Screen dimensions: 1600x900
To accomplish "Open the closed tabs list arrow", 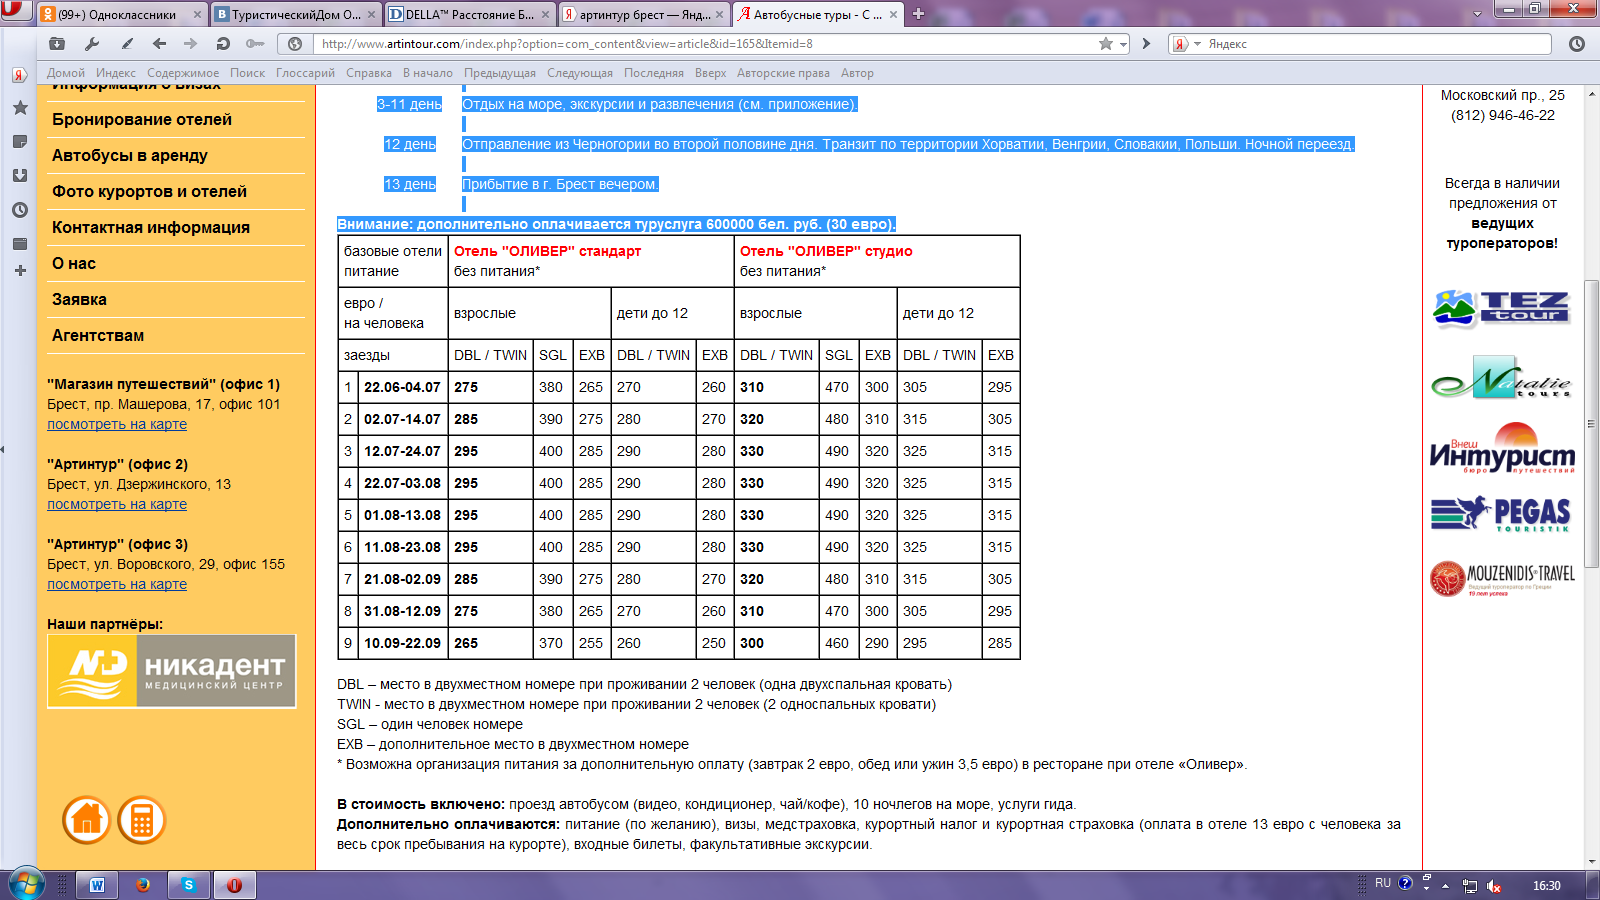I will [1478, 14].
